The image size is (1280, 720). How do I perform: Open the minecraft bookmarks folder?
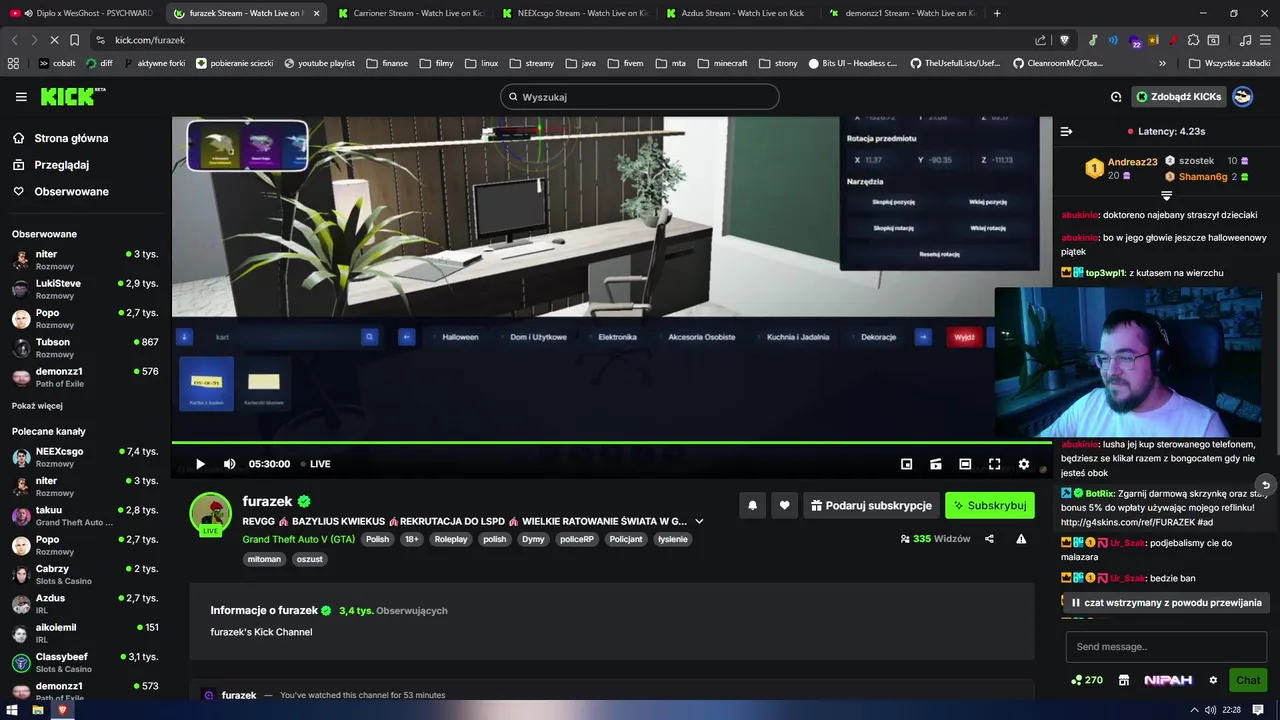pyautogui.click(x=722, y=63)
